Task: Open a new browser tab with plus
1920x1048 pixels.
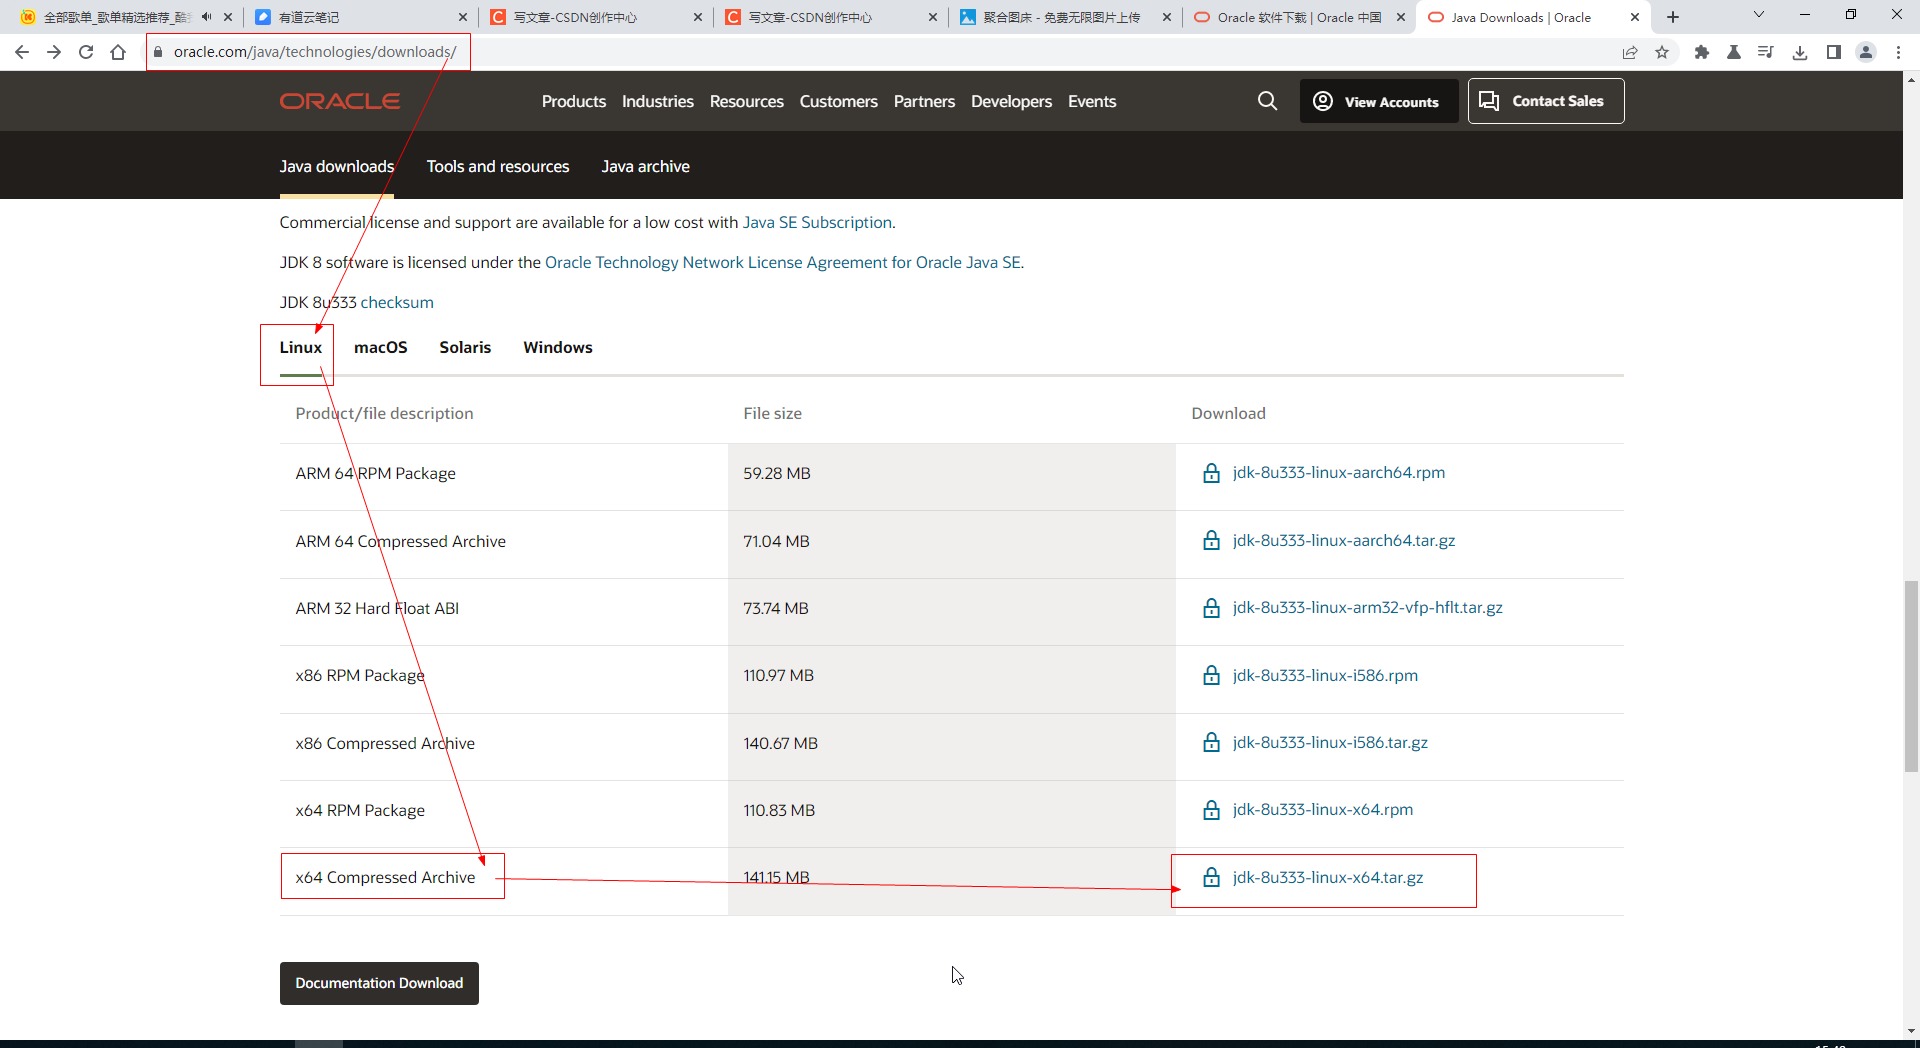Action: 1673,17
